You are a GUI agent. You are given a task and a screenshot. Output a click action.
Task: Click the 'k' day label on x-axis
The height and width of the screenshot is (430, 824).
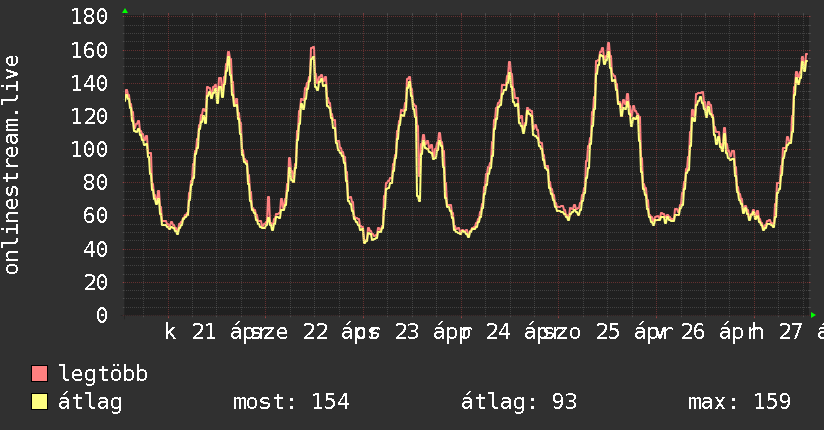pos(170,332)
